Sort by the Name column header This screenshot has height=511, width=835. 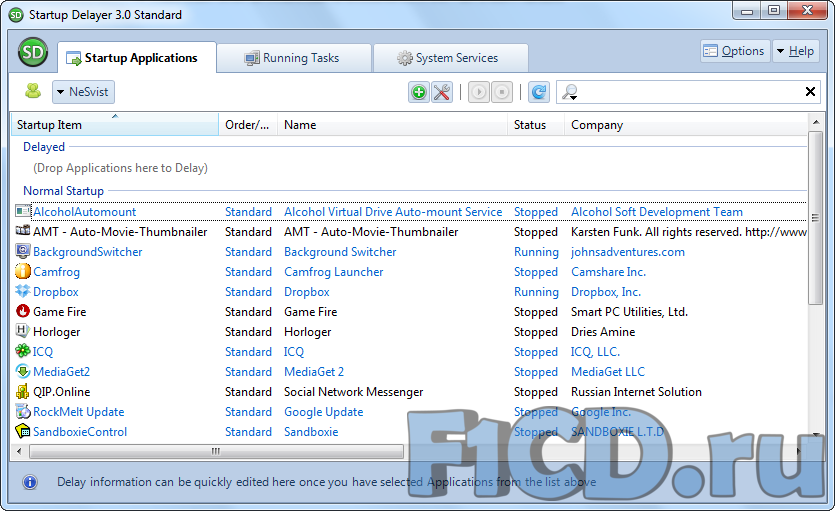click(x=392, y=125)
